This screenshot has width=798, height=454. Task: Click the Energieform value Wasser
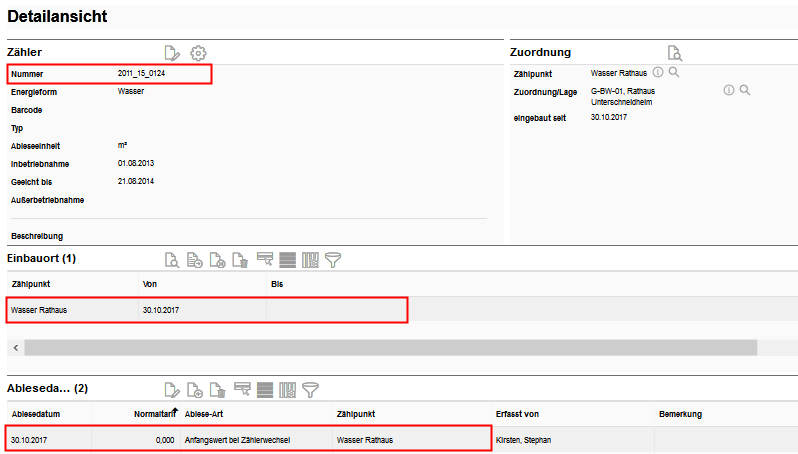pos(131,91)
